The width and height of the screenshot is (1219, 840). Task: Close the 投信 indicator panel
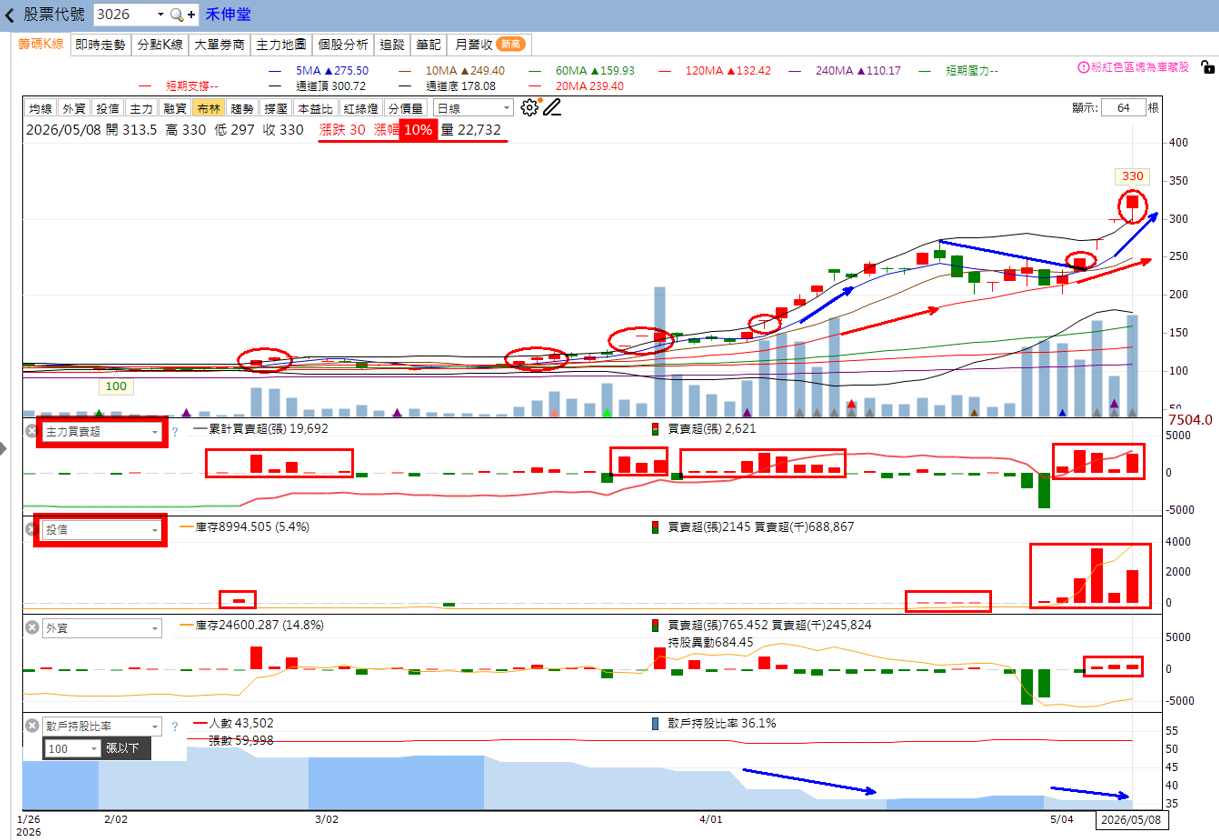pos(32,529)
